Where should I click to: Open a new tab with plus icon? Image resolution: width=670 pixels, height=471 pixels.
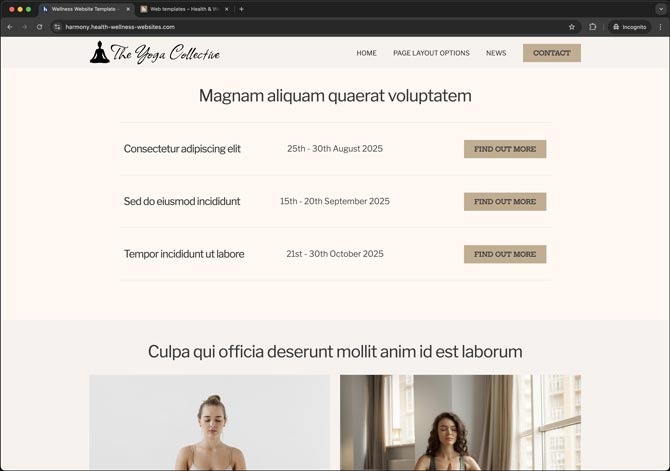tap(241, 9)
